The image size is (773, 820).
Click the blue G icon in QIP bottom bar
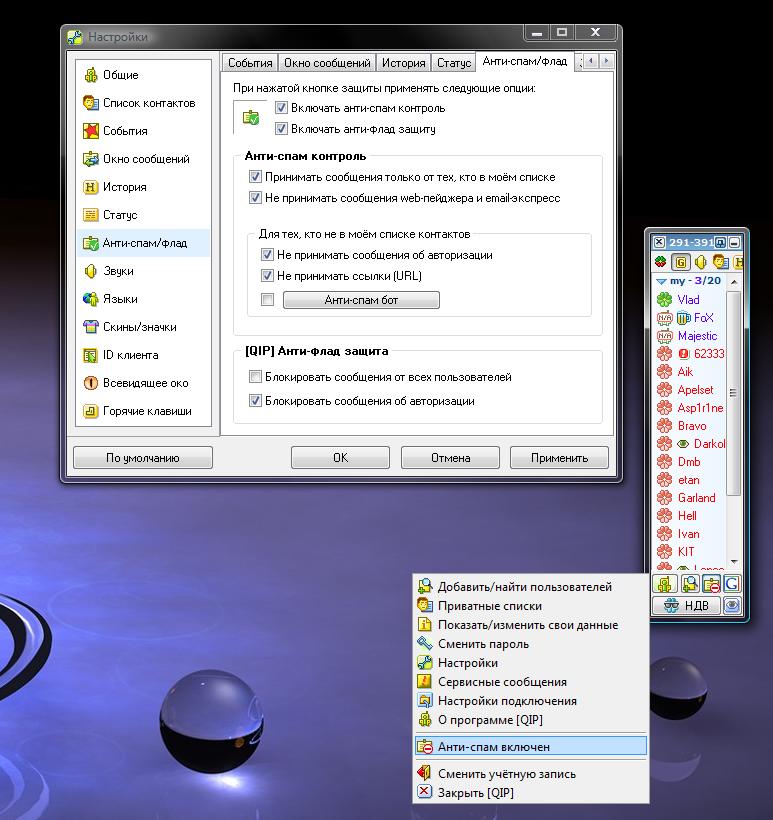coord(732,584)
